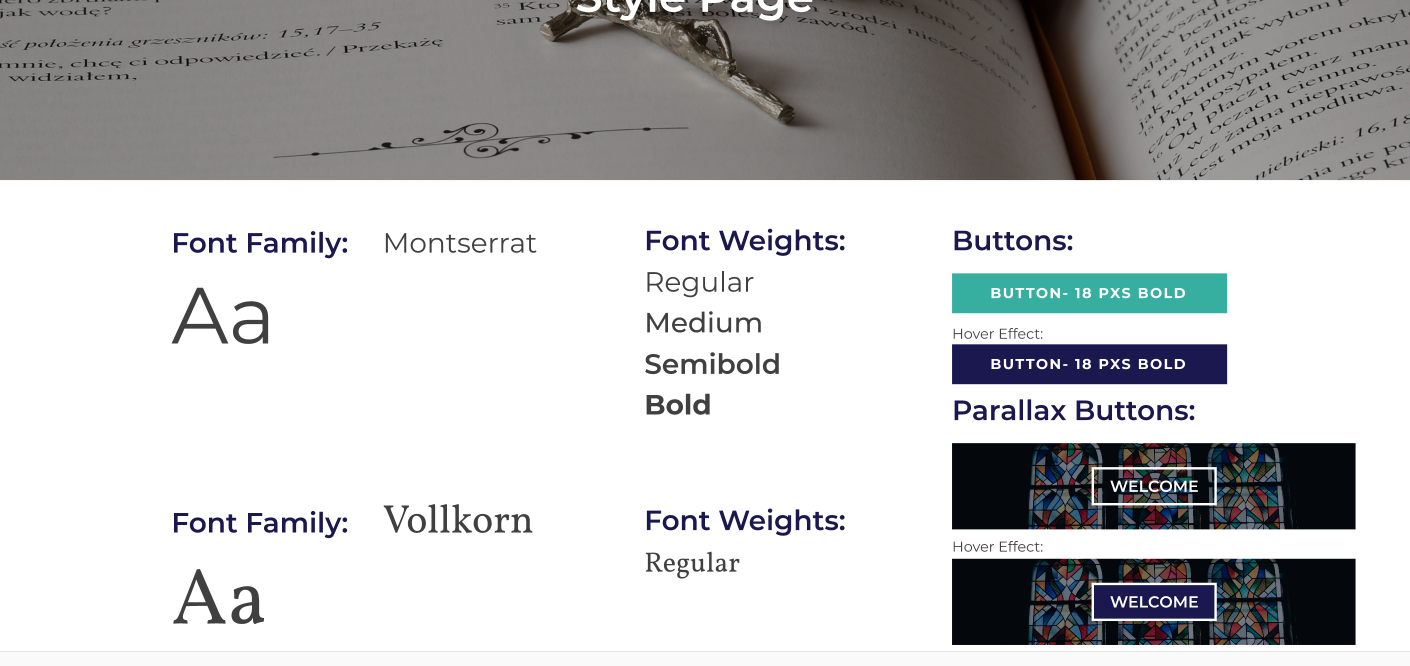Click the "Font Family:" heading beside Montserrat
This screenshot has height=666, width=1410.
click(260, 243)
